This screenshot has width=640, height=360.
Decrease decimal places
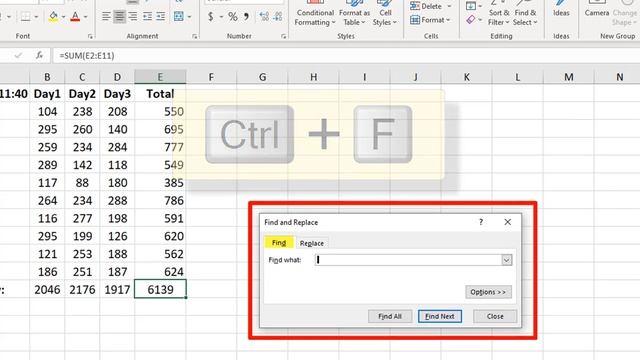[278, 17]
